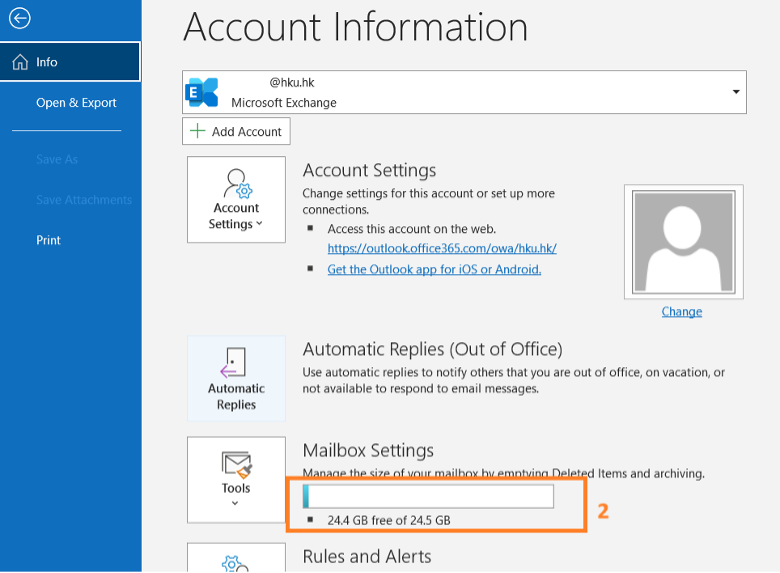
Task: Click the Save As sidebar entry
Action: 57,159
